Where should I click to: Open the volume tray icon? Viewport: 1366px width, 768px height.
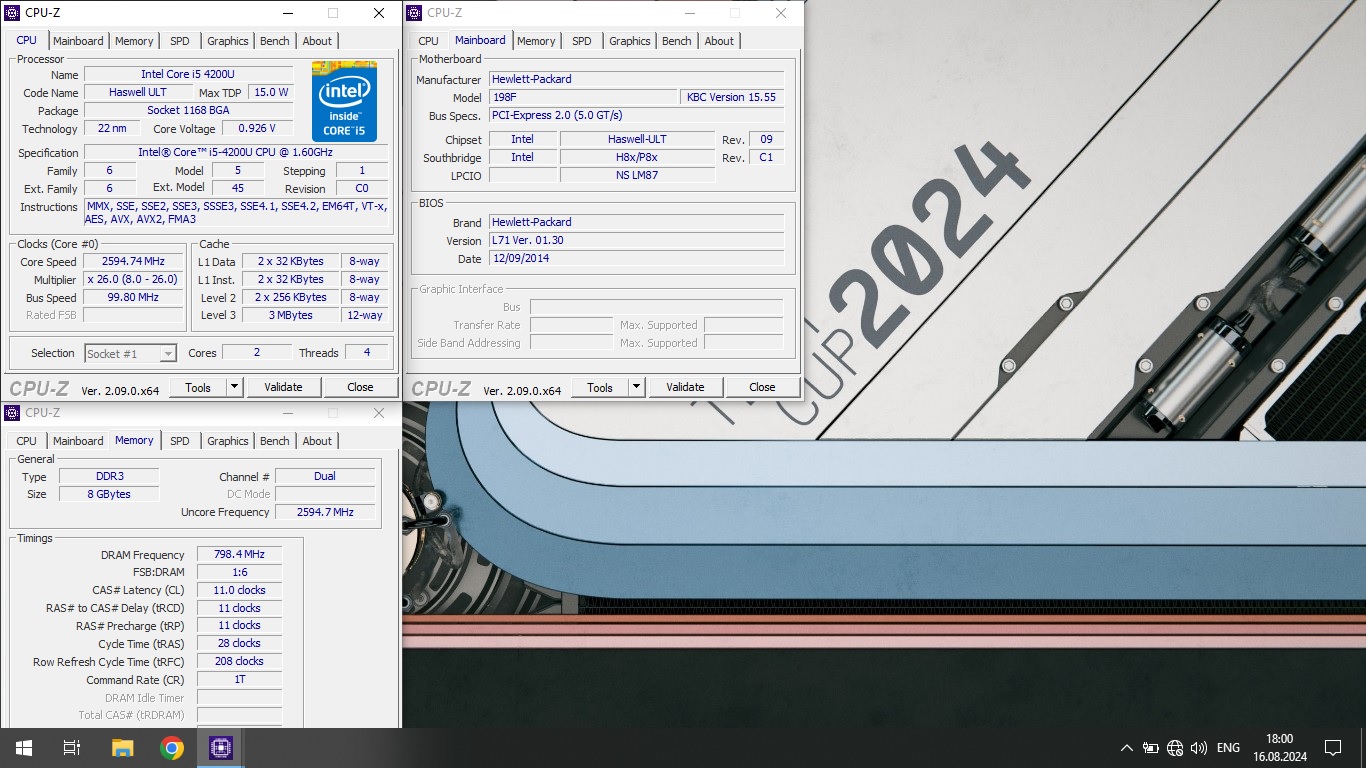click(1199, 748)
